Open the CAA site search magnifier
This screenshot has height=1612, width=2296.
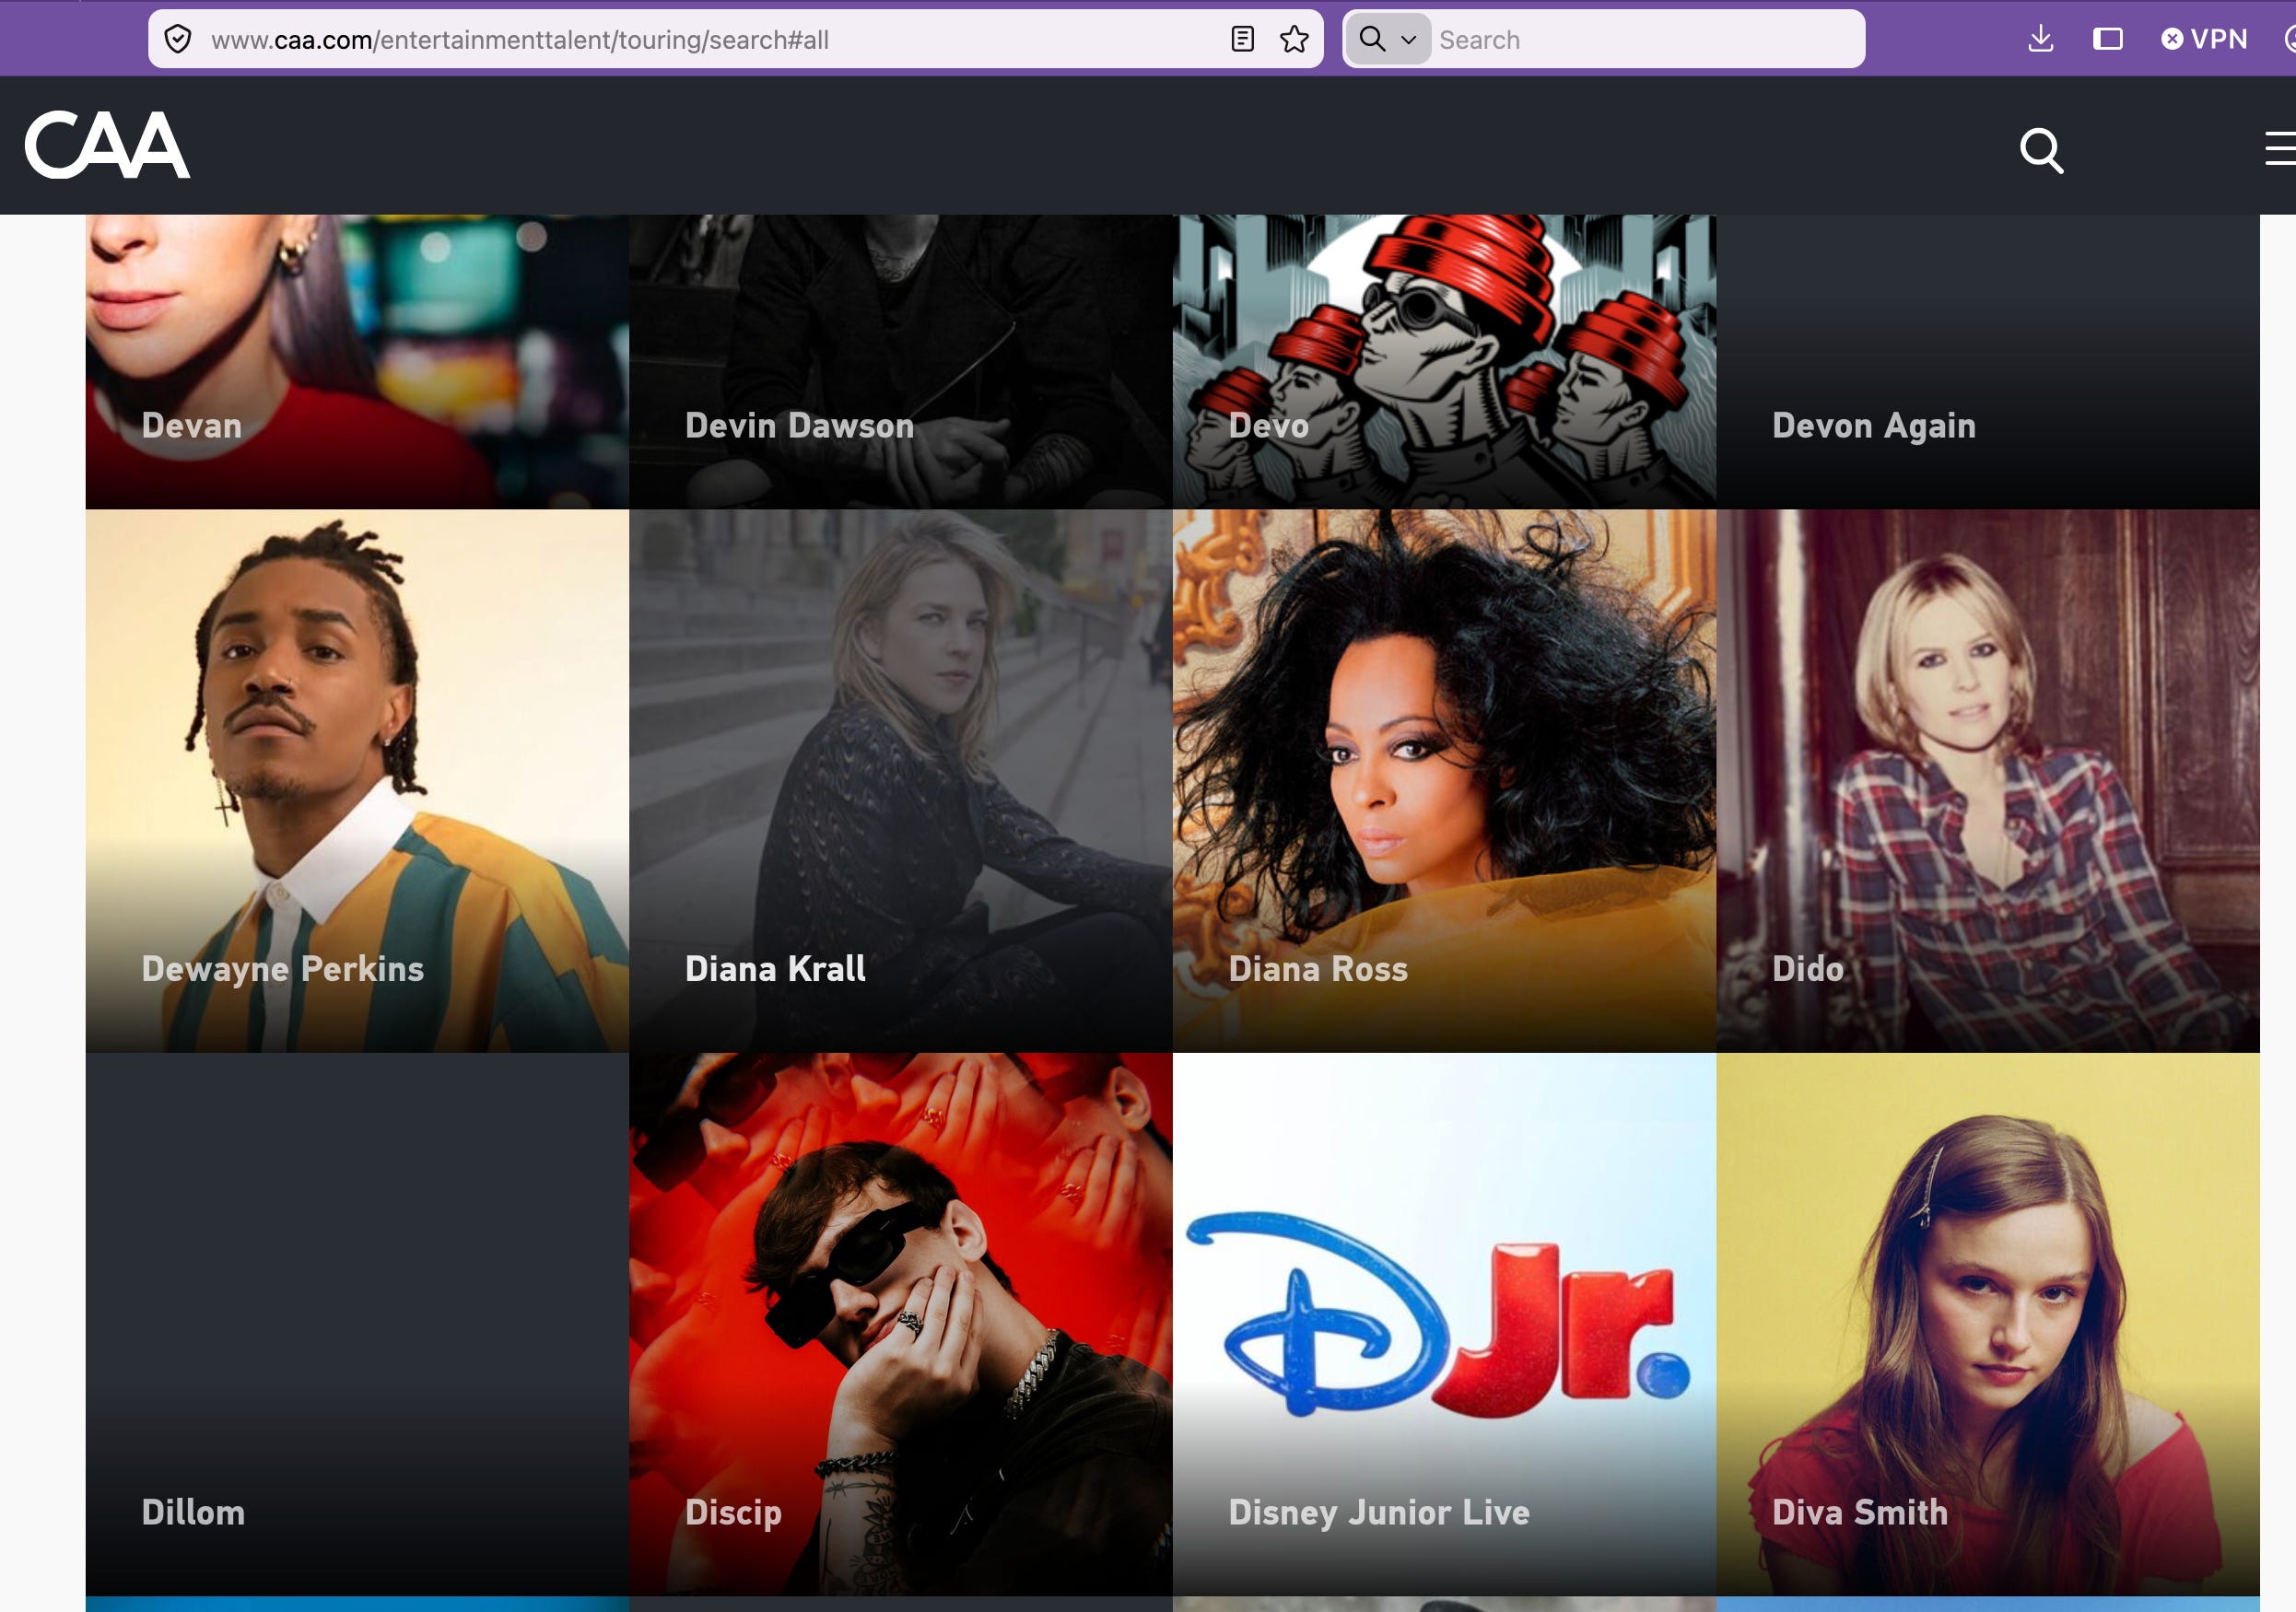[x=2041, y=150]
